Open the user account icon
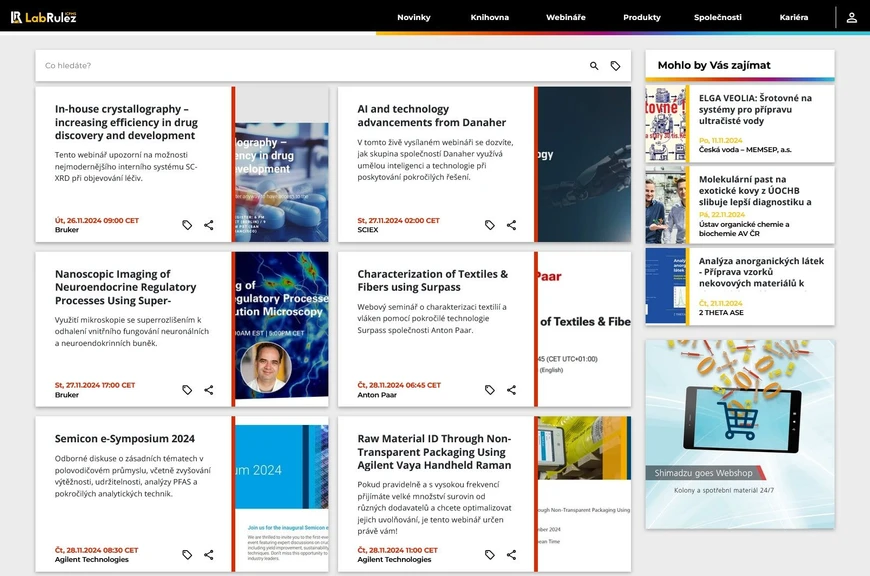870x576 pixels. tap(851, 17)
